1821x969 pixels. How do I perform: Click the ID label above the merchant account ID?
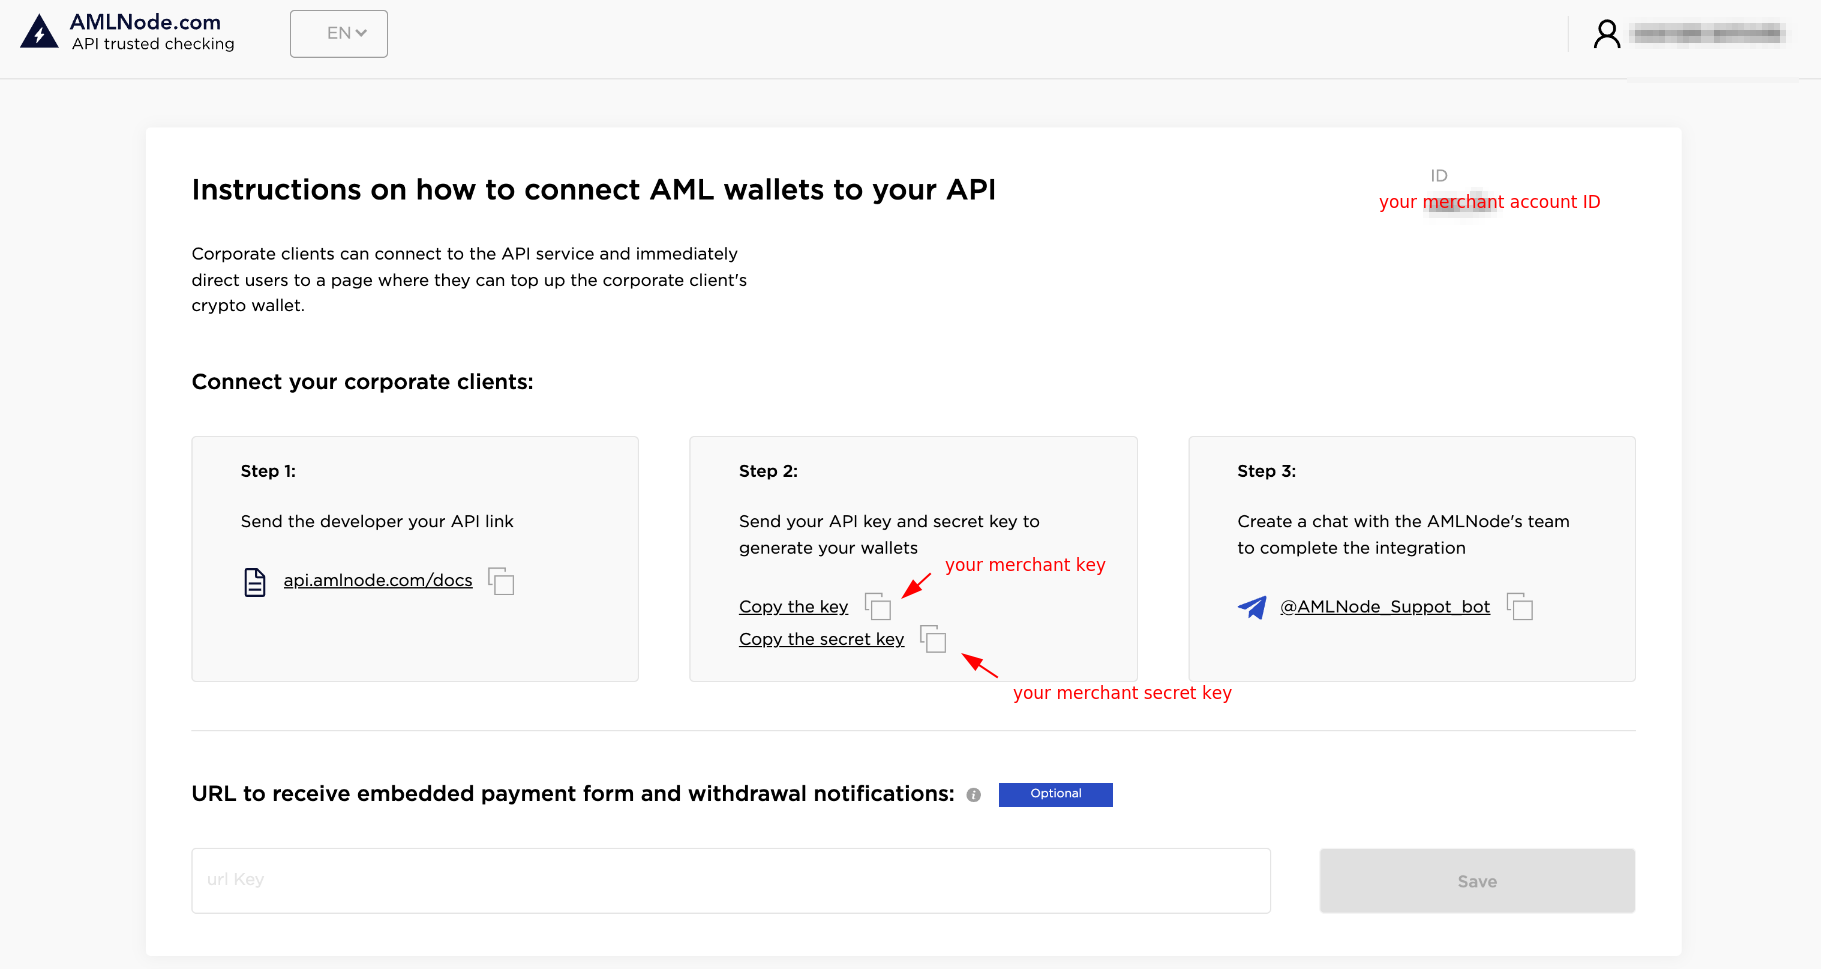tap(1439, 176)
